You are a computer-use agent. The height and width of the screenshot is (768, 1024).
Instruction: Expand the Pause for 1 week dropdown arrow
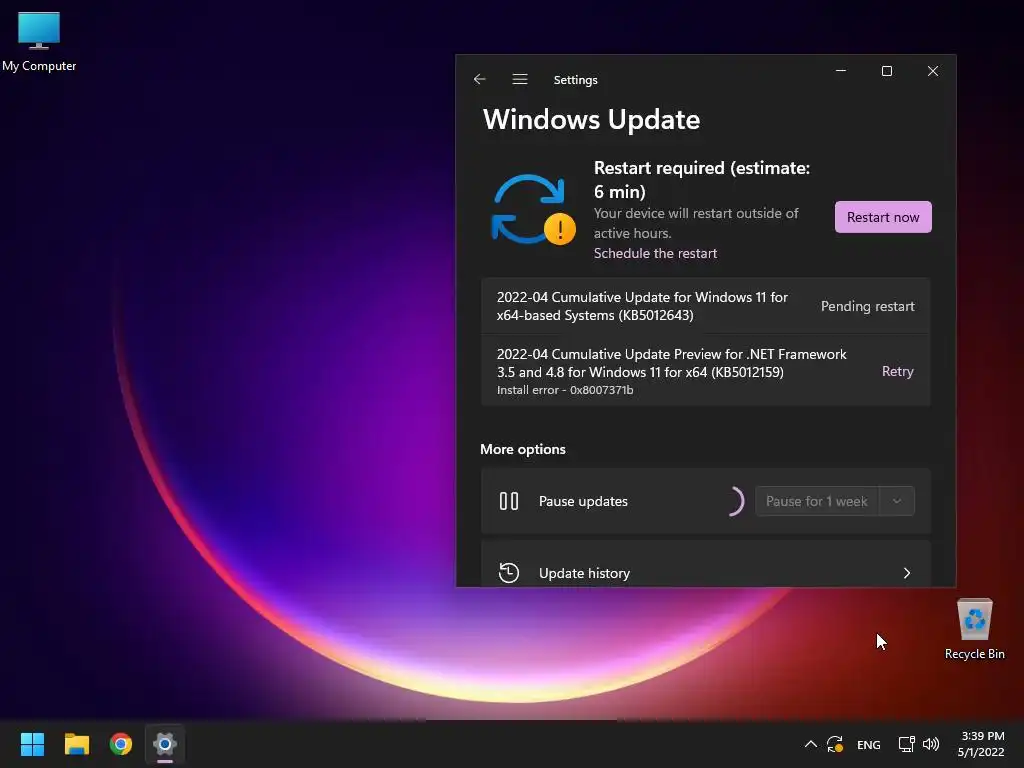pyautogui.click(x=897, y=501)
